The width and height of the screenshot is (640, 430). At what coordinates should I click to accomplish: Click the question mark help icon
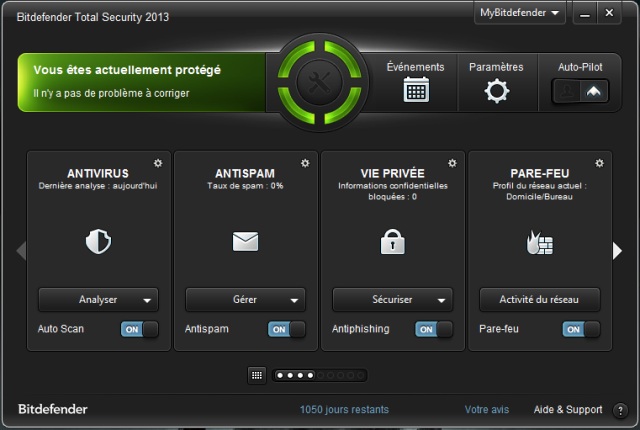tap(620, 410)
